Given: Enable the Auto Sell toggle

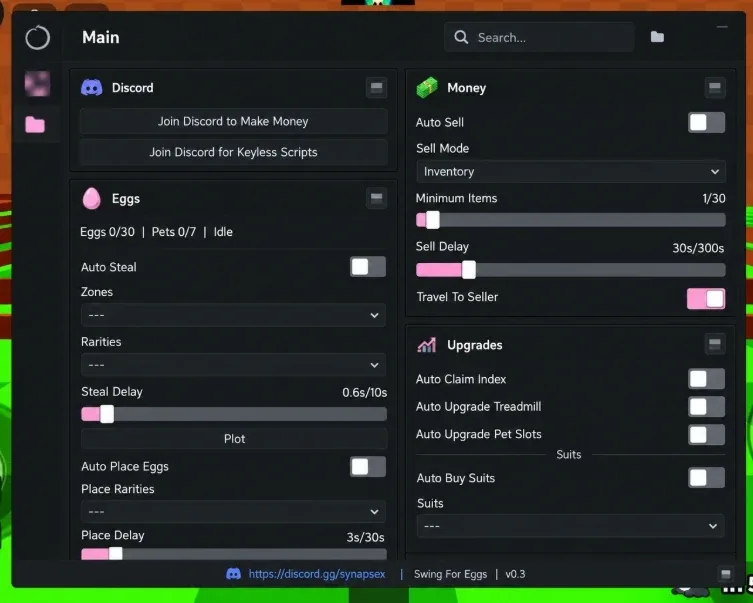Looking at the screenshot, I should coord(706,122).
